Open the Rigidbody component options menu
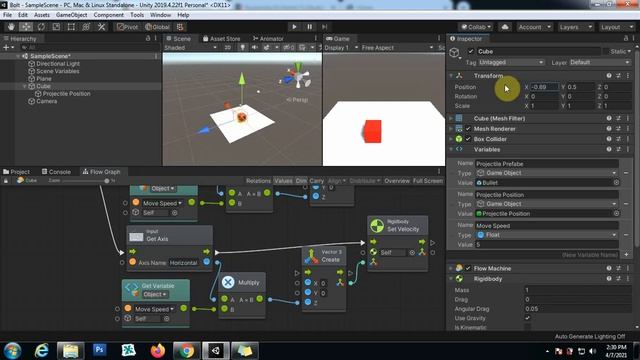Viewport: 640px width, 360px height. (x=628, y=279)
